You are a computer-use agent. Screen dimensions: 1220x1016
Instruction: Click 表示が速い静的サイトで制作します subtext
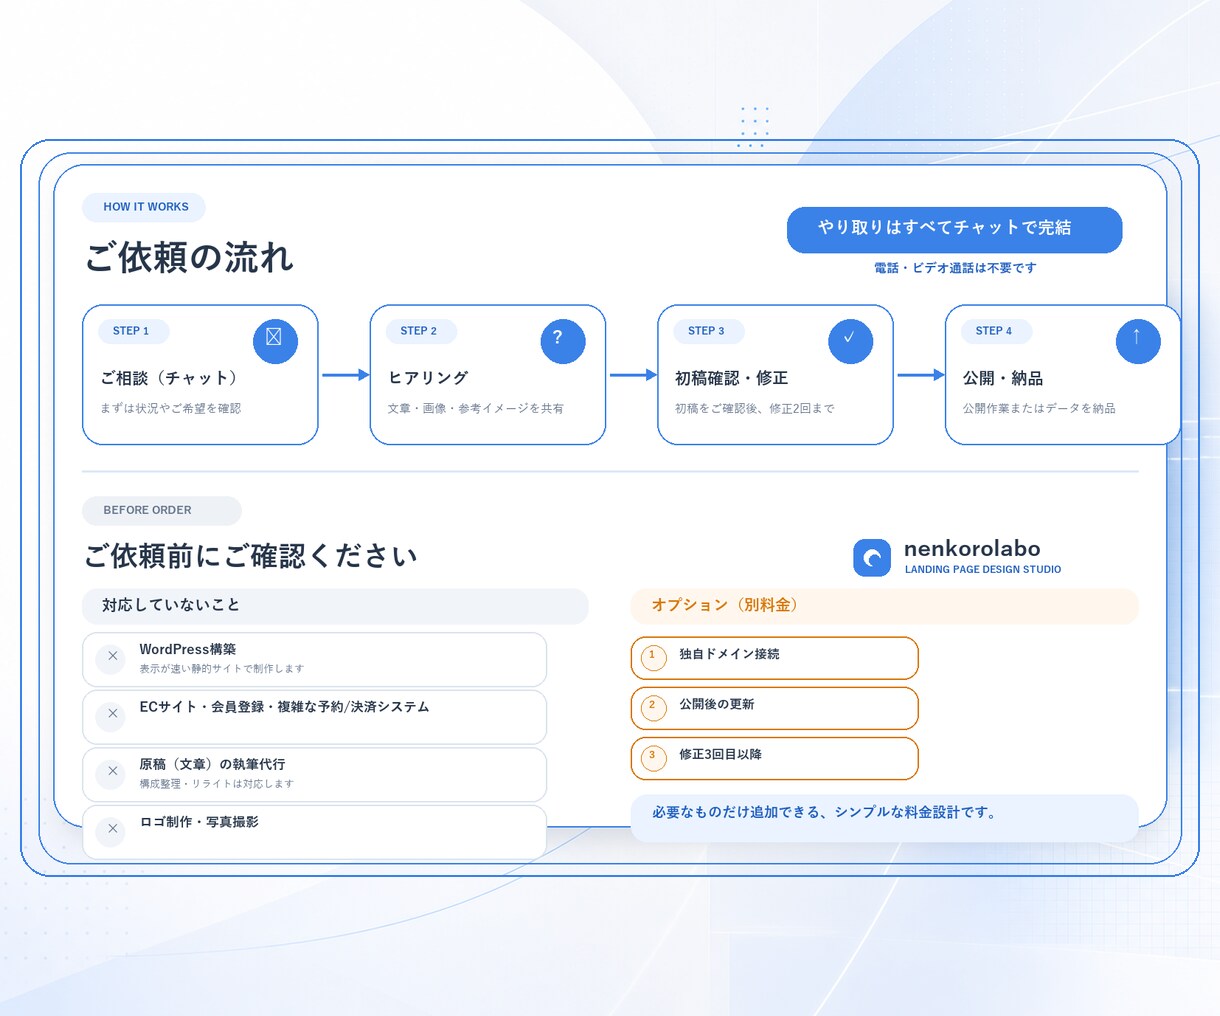click(x=222, y=669)
